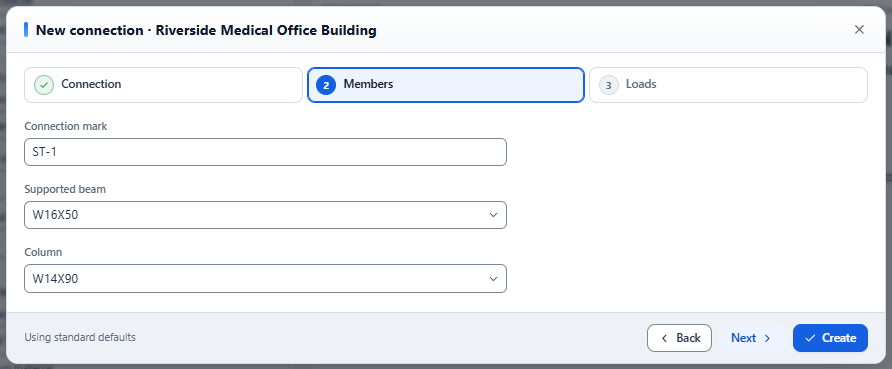Image resolution: width=892 pixels, height=369 pixels.
Task: Open the W14X90 column selection box
Action: point(265,279)
